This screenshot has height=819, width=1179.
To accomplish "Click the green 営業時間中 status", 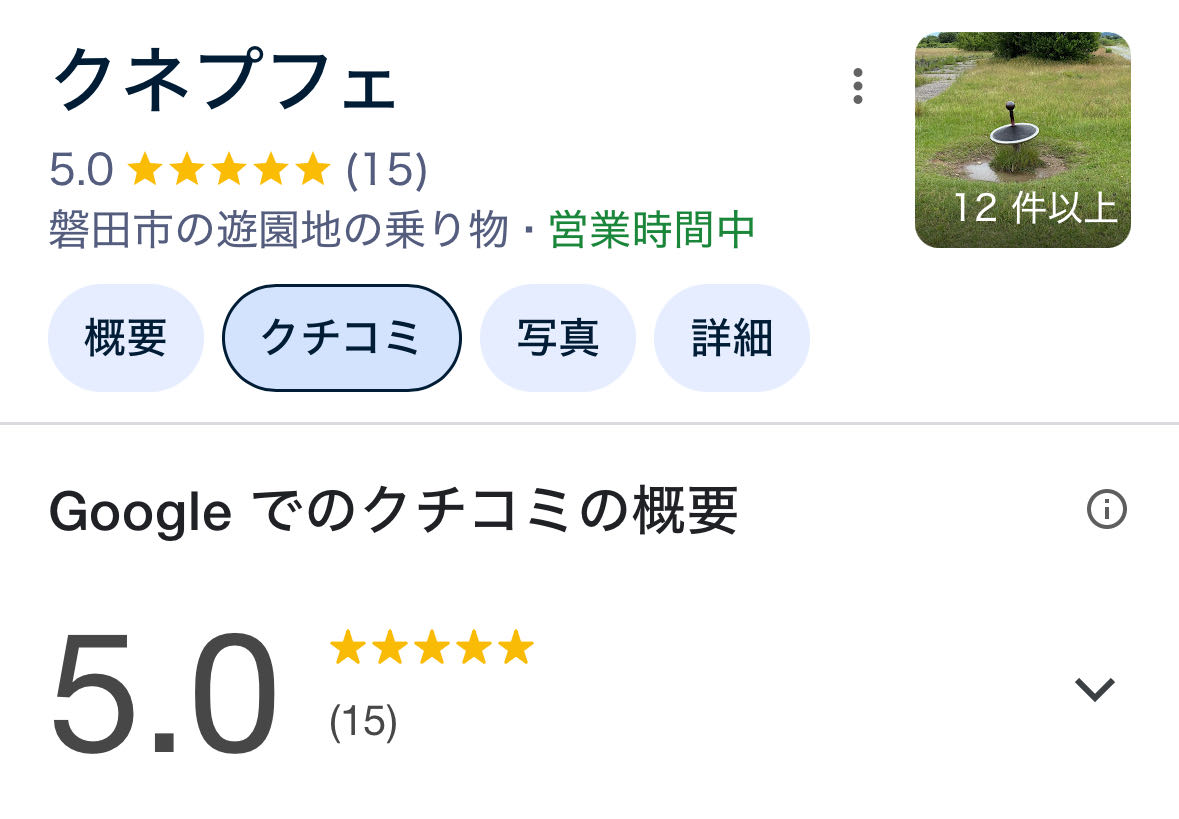I will tap(652, 230).
